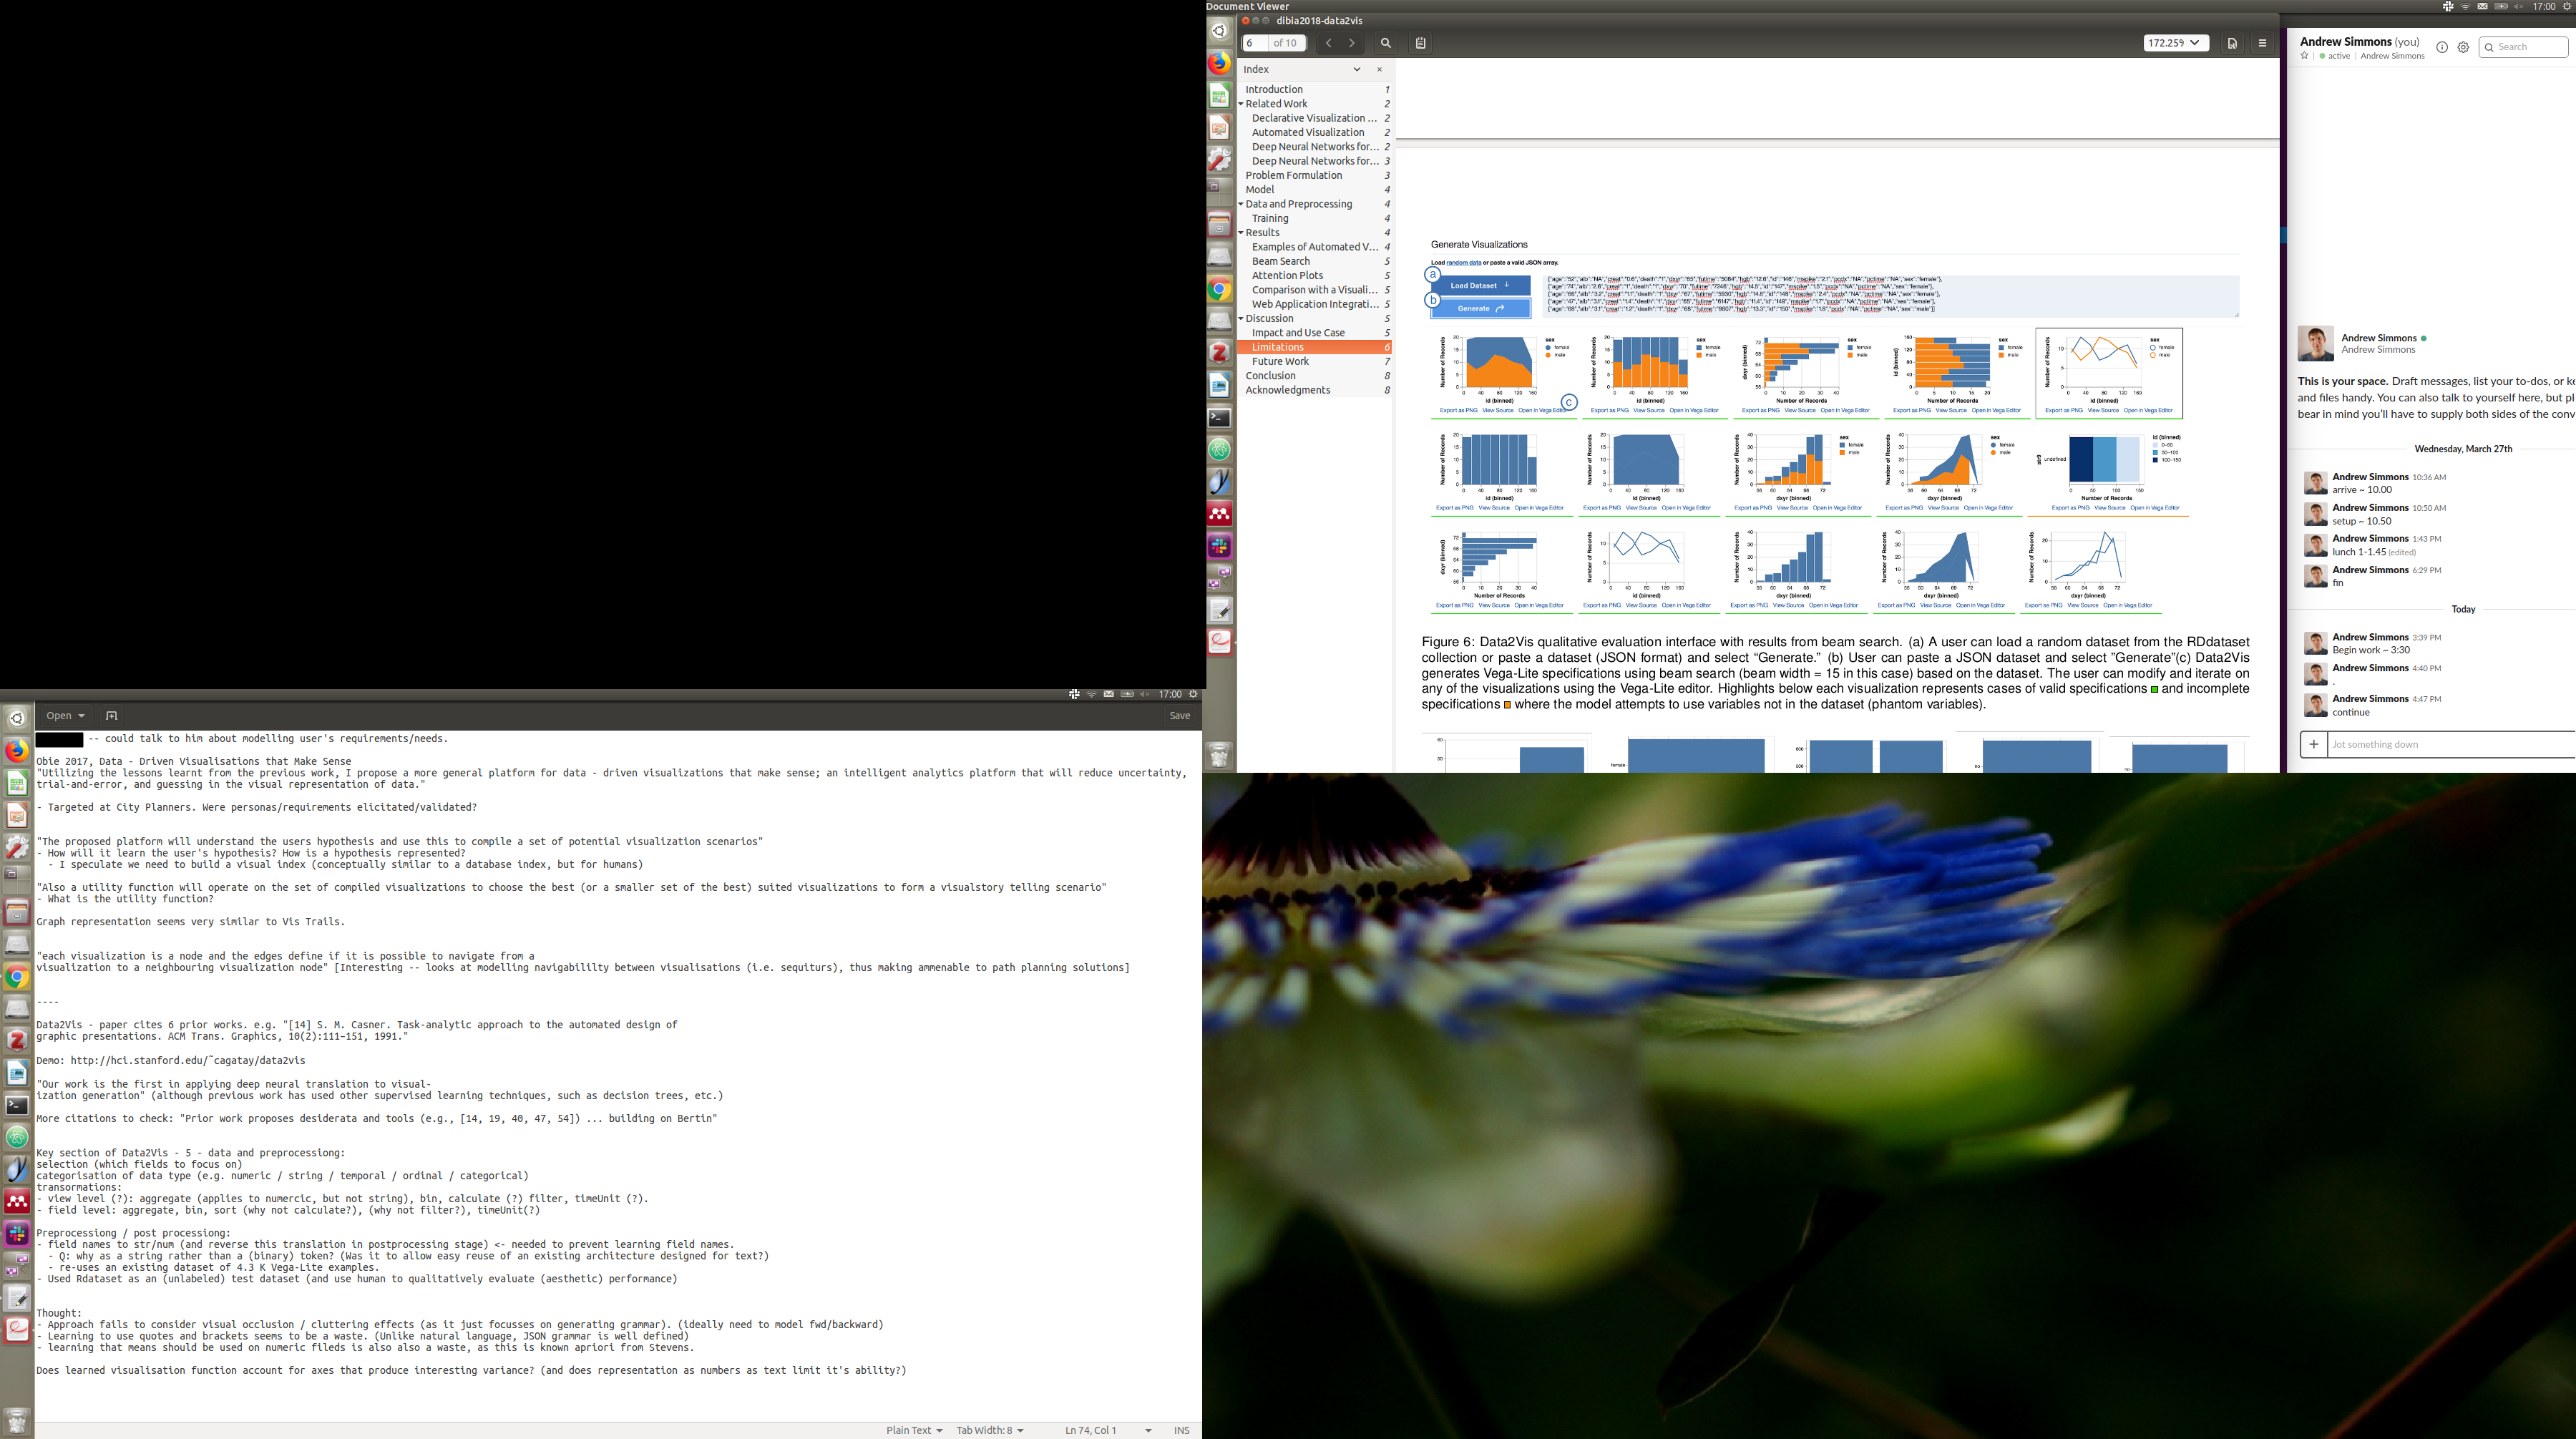The height and width of the screenshot is (1439, 2576).
Task: Star the Andrew Simmons conversation
Action: (2305, 56)
